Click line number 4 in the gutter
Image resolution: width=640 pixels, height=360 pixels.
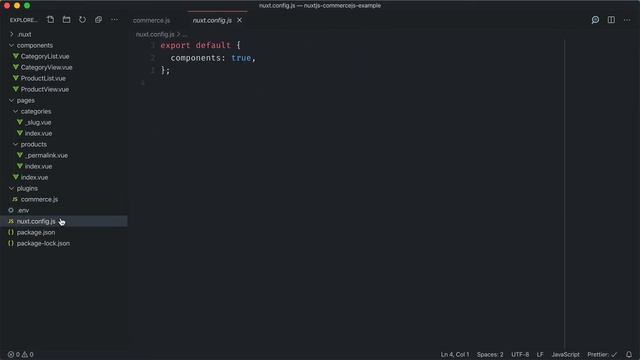tap(142, 83)
